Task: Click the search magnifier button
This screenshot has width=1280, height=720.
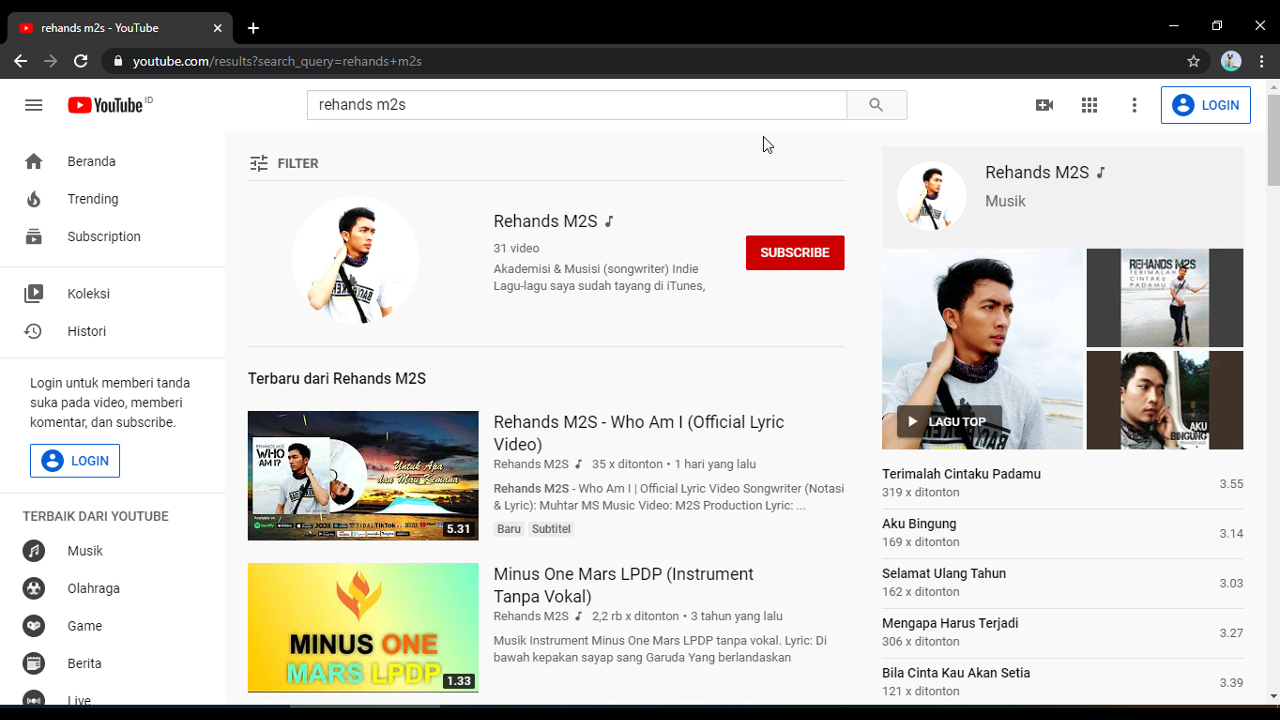Action: click(876, 105)
